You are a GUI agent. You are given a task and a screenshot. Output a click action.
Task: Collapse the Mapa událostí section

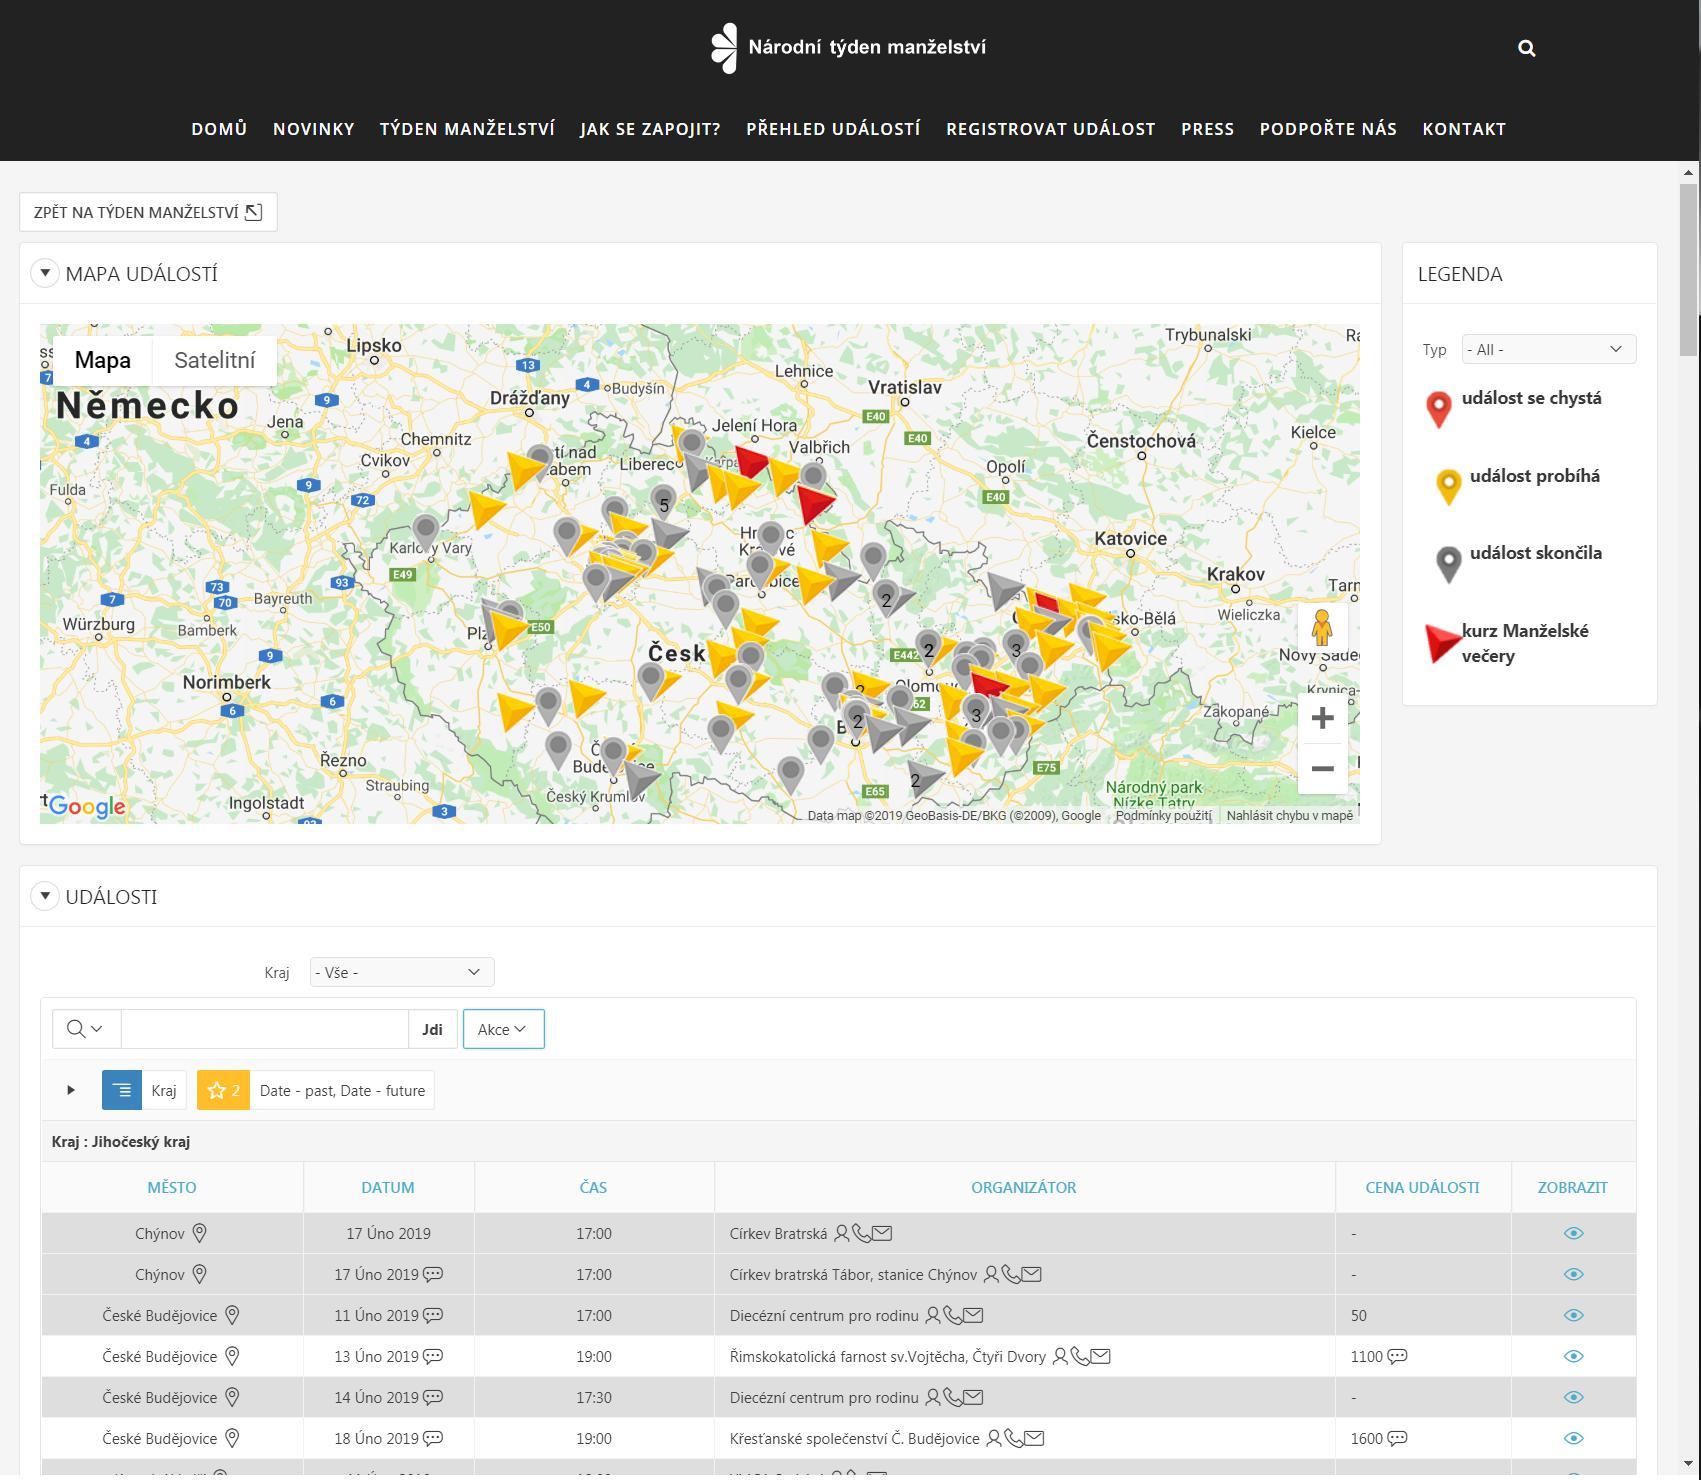[x=45, y=273]
